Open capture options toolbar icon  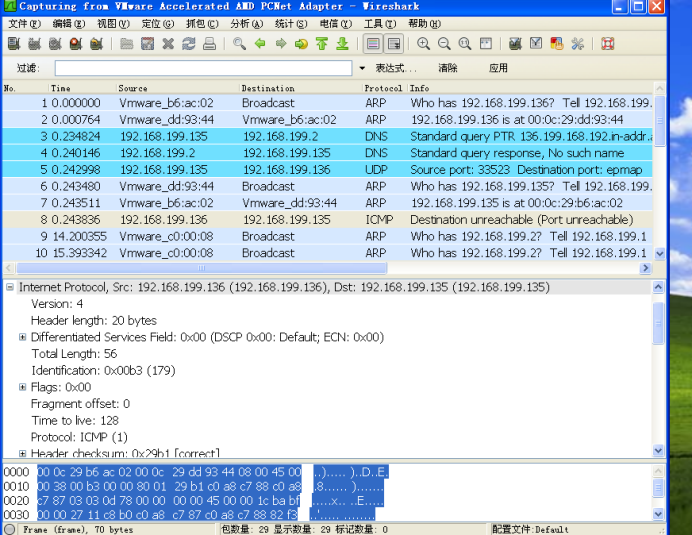click(34, 44)
